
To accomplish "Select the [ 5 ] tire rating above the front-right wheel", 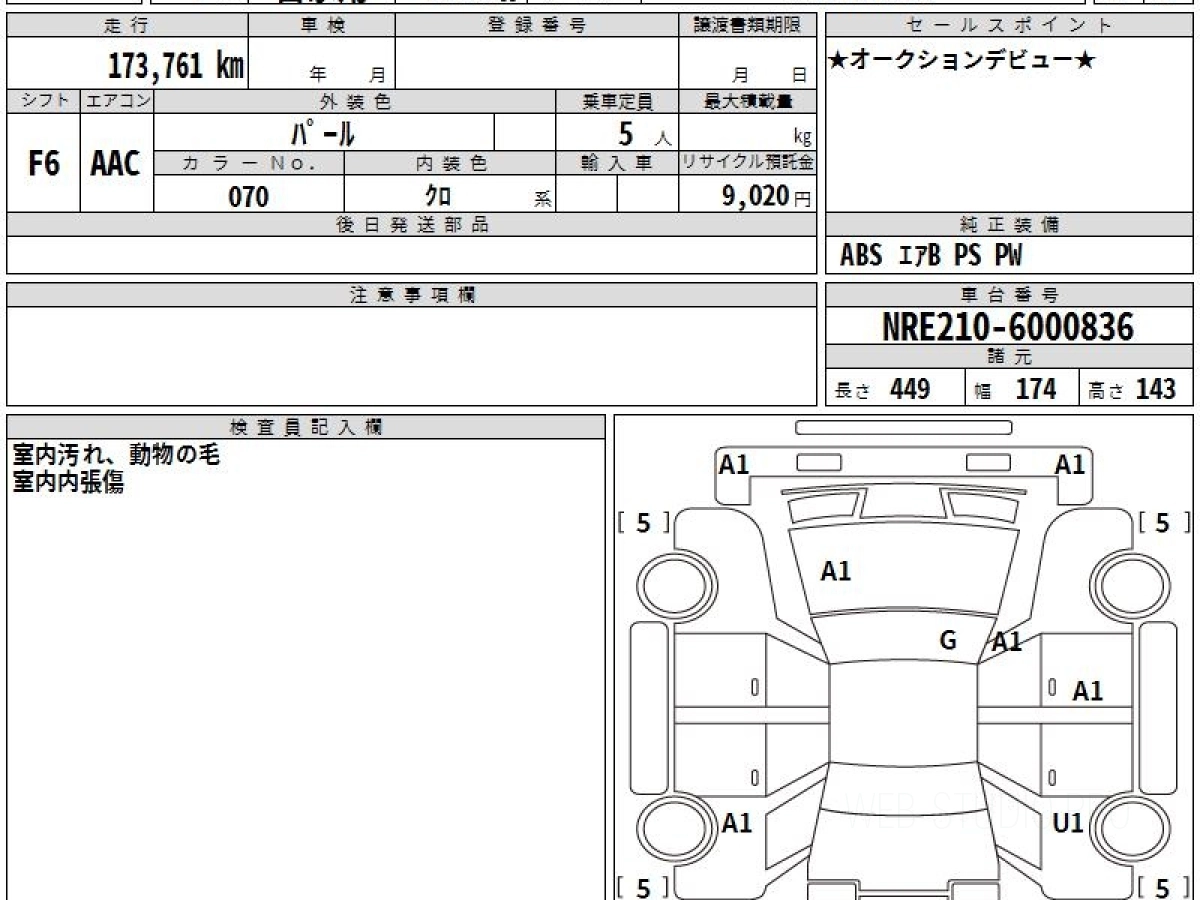I will pyautogui.click(x=1164, y=523).
